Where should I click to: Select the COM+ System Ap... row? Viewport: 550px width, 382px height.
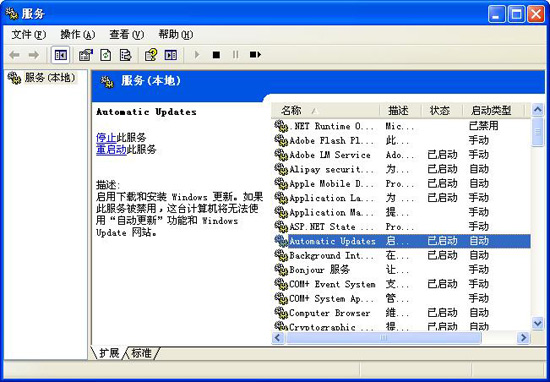402,299
